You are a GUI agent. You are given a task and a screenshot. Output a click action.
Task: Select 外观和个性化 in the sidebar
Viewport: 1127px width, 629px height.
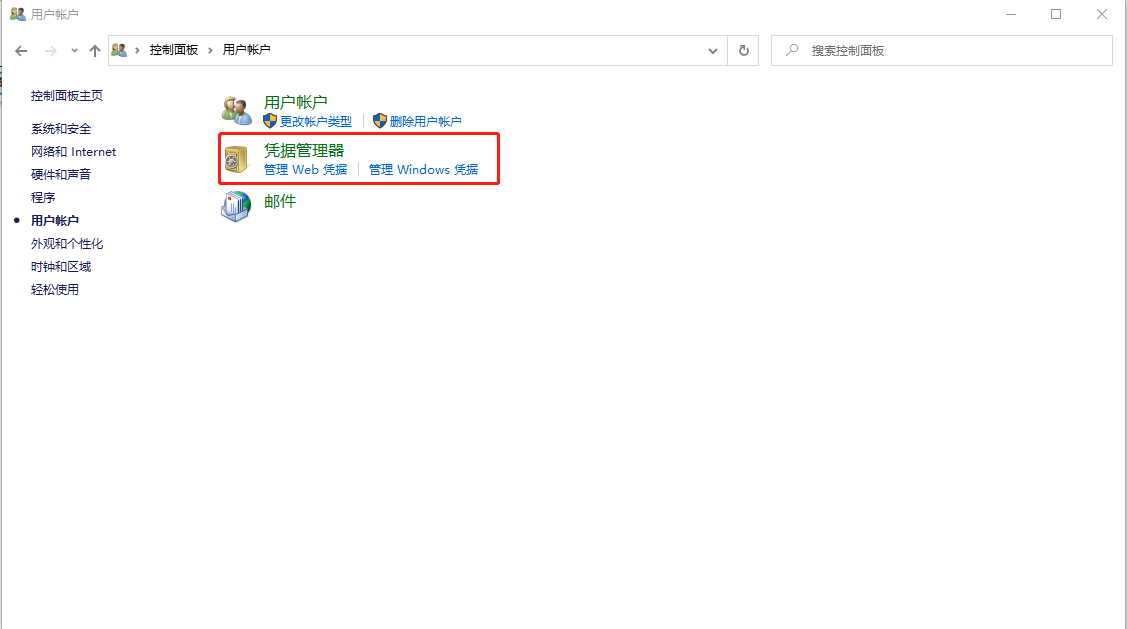tap(67, 244)
